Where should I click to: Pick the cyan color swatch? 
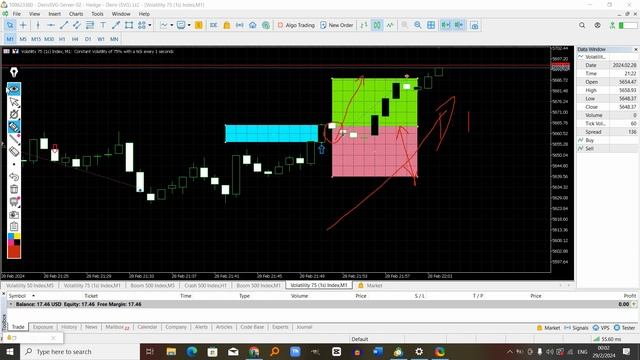[11, 236]
